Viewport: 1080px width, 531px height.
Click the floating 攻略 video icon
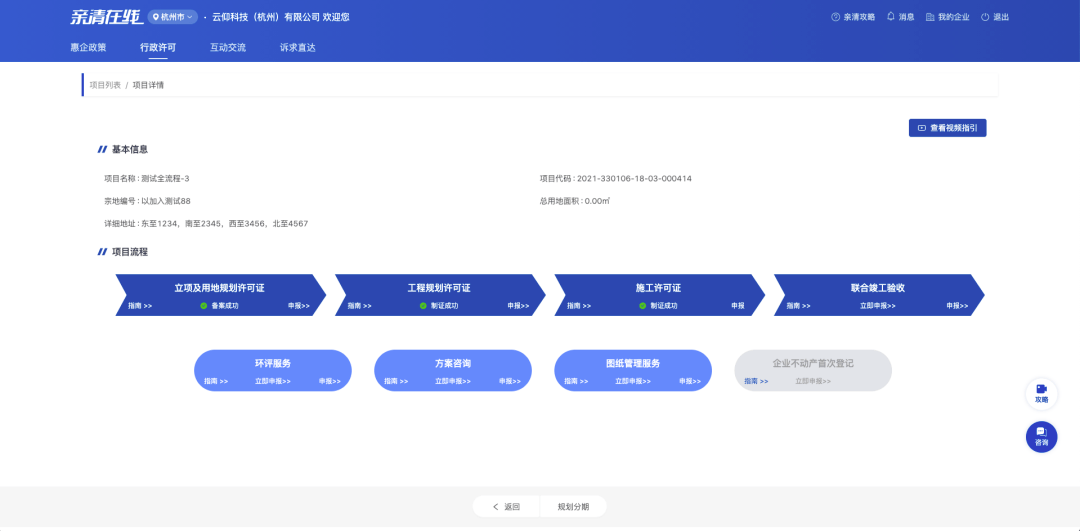tap(1041, 394)
